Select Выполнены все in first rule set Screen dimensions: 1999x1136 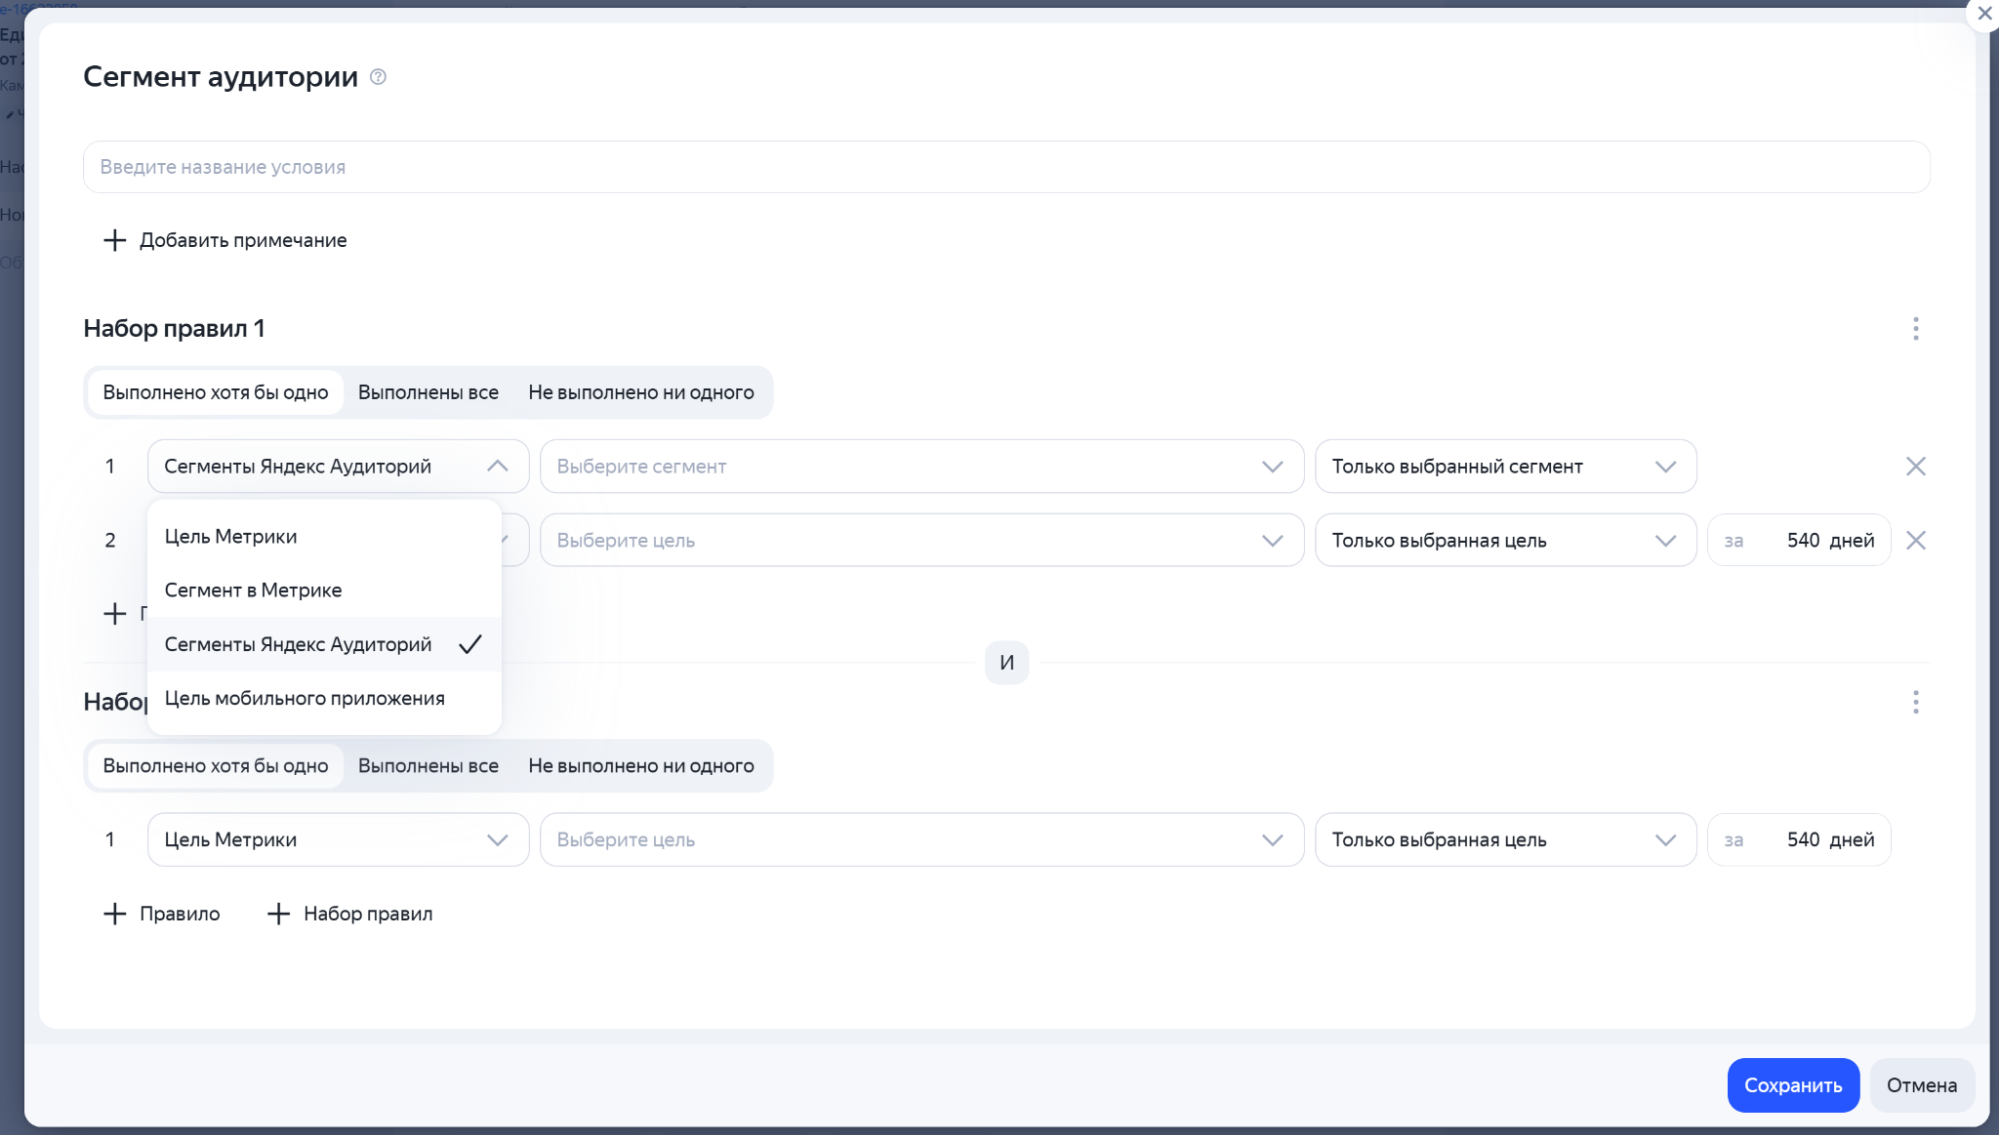(428, 393)
